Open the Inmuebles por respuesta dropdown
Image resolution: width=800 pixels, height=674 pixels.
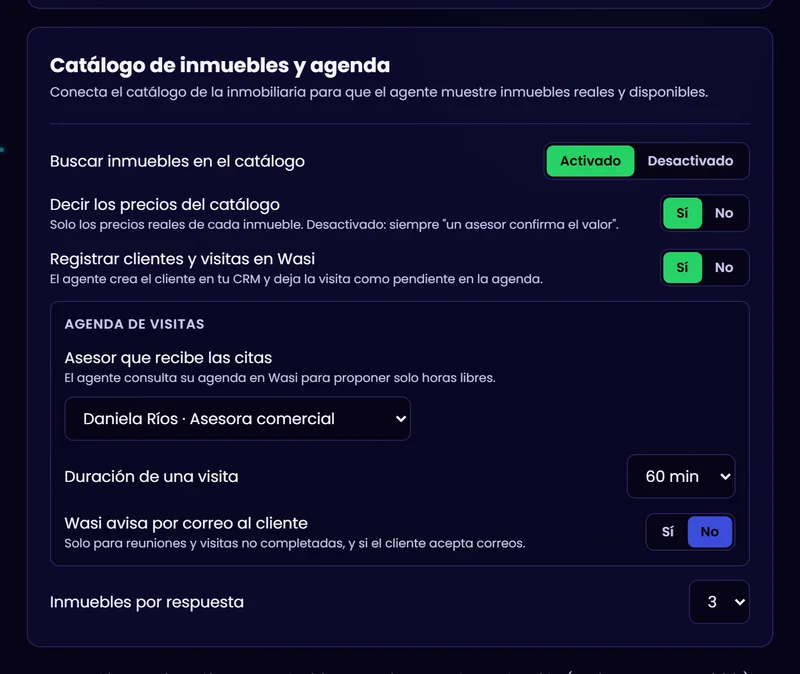click(719, 602)
